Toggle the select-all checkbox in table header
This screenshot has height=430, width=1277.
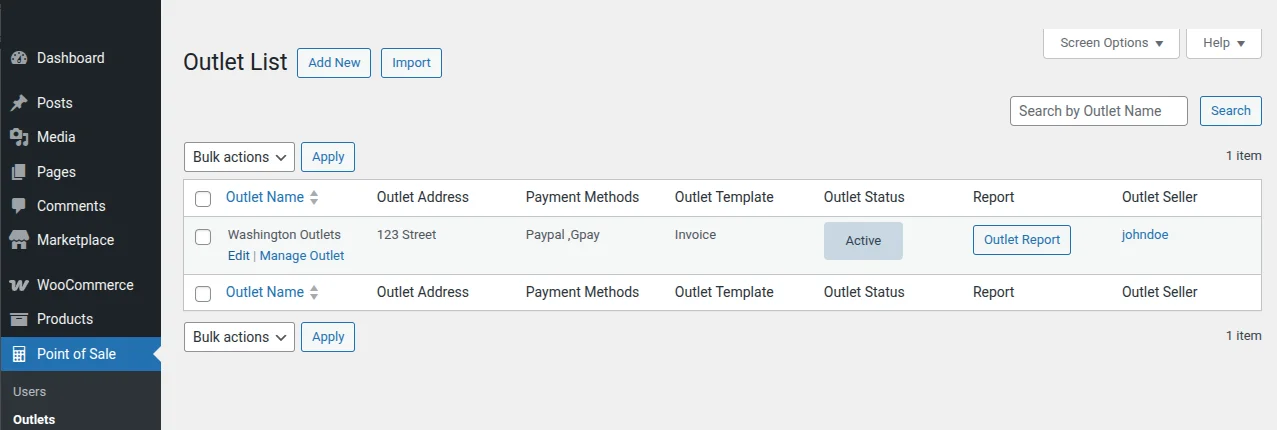(203, 198)
